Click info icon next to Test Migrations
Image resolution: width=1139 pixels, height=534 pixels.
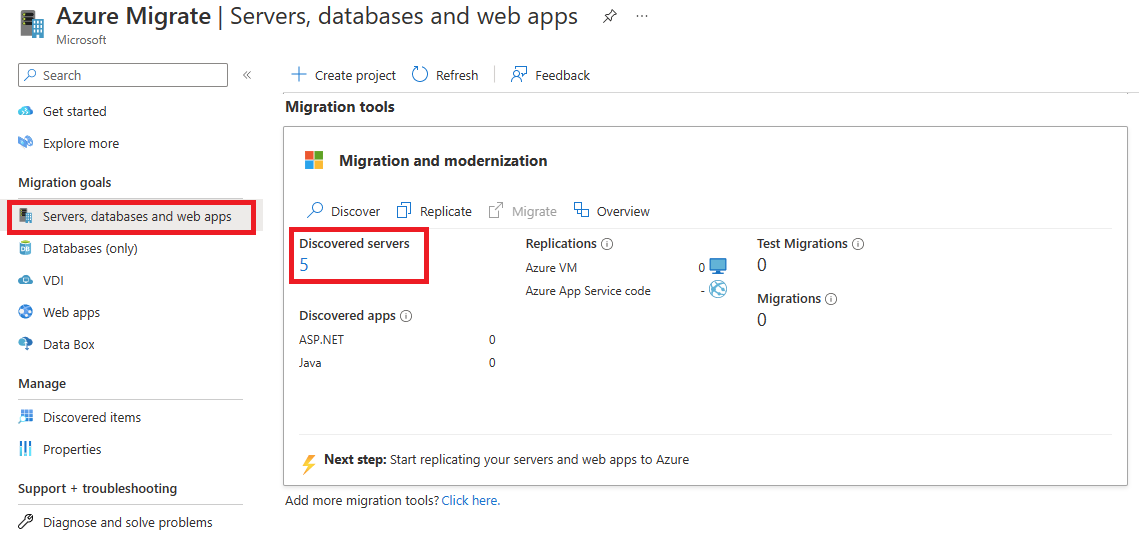pyautogui.click(x=858, y=244)
